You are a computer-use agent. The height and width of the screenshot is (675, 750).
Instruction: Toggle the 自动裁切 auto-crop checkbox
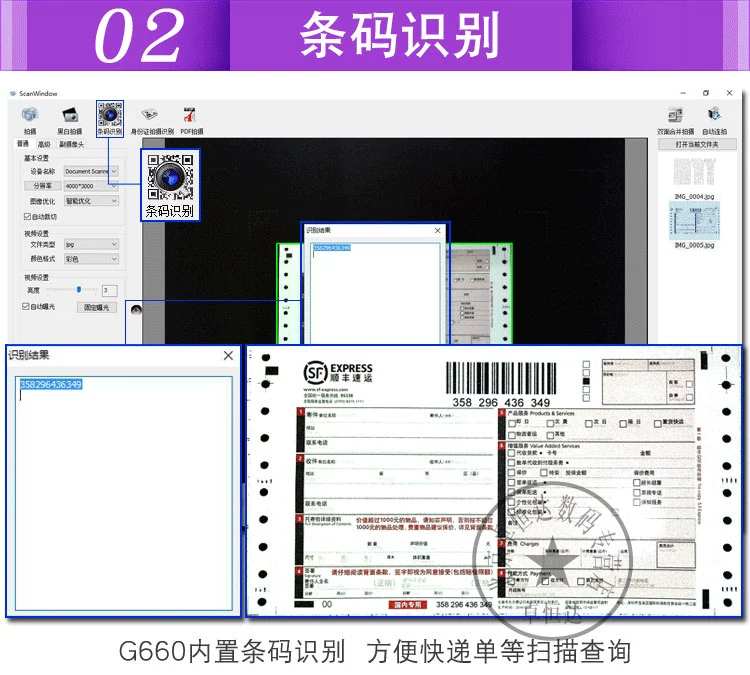27,217
